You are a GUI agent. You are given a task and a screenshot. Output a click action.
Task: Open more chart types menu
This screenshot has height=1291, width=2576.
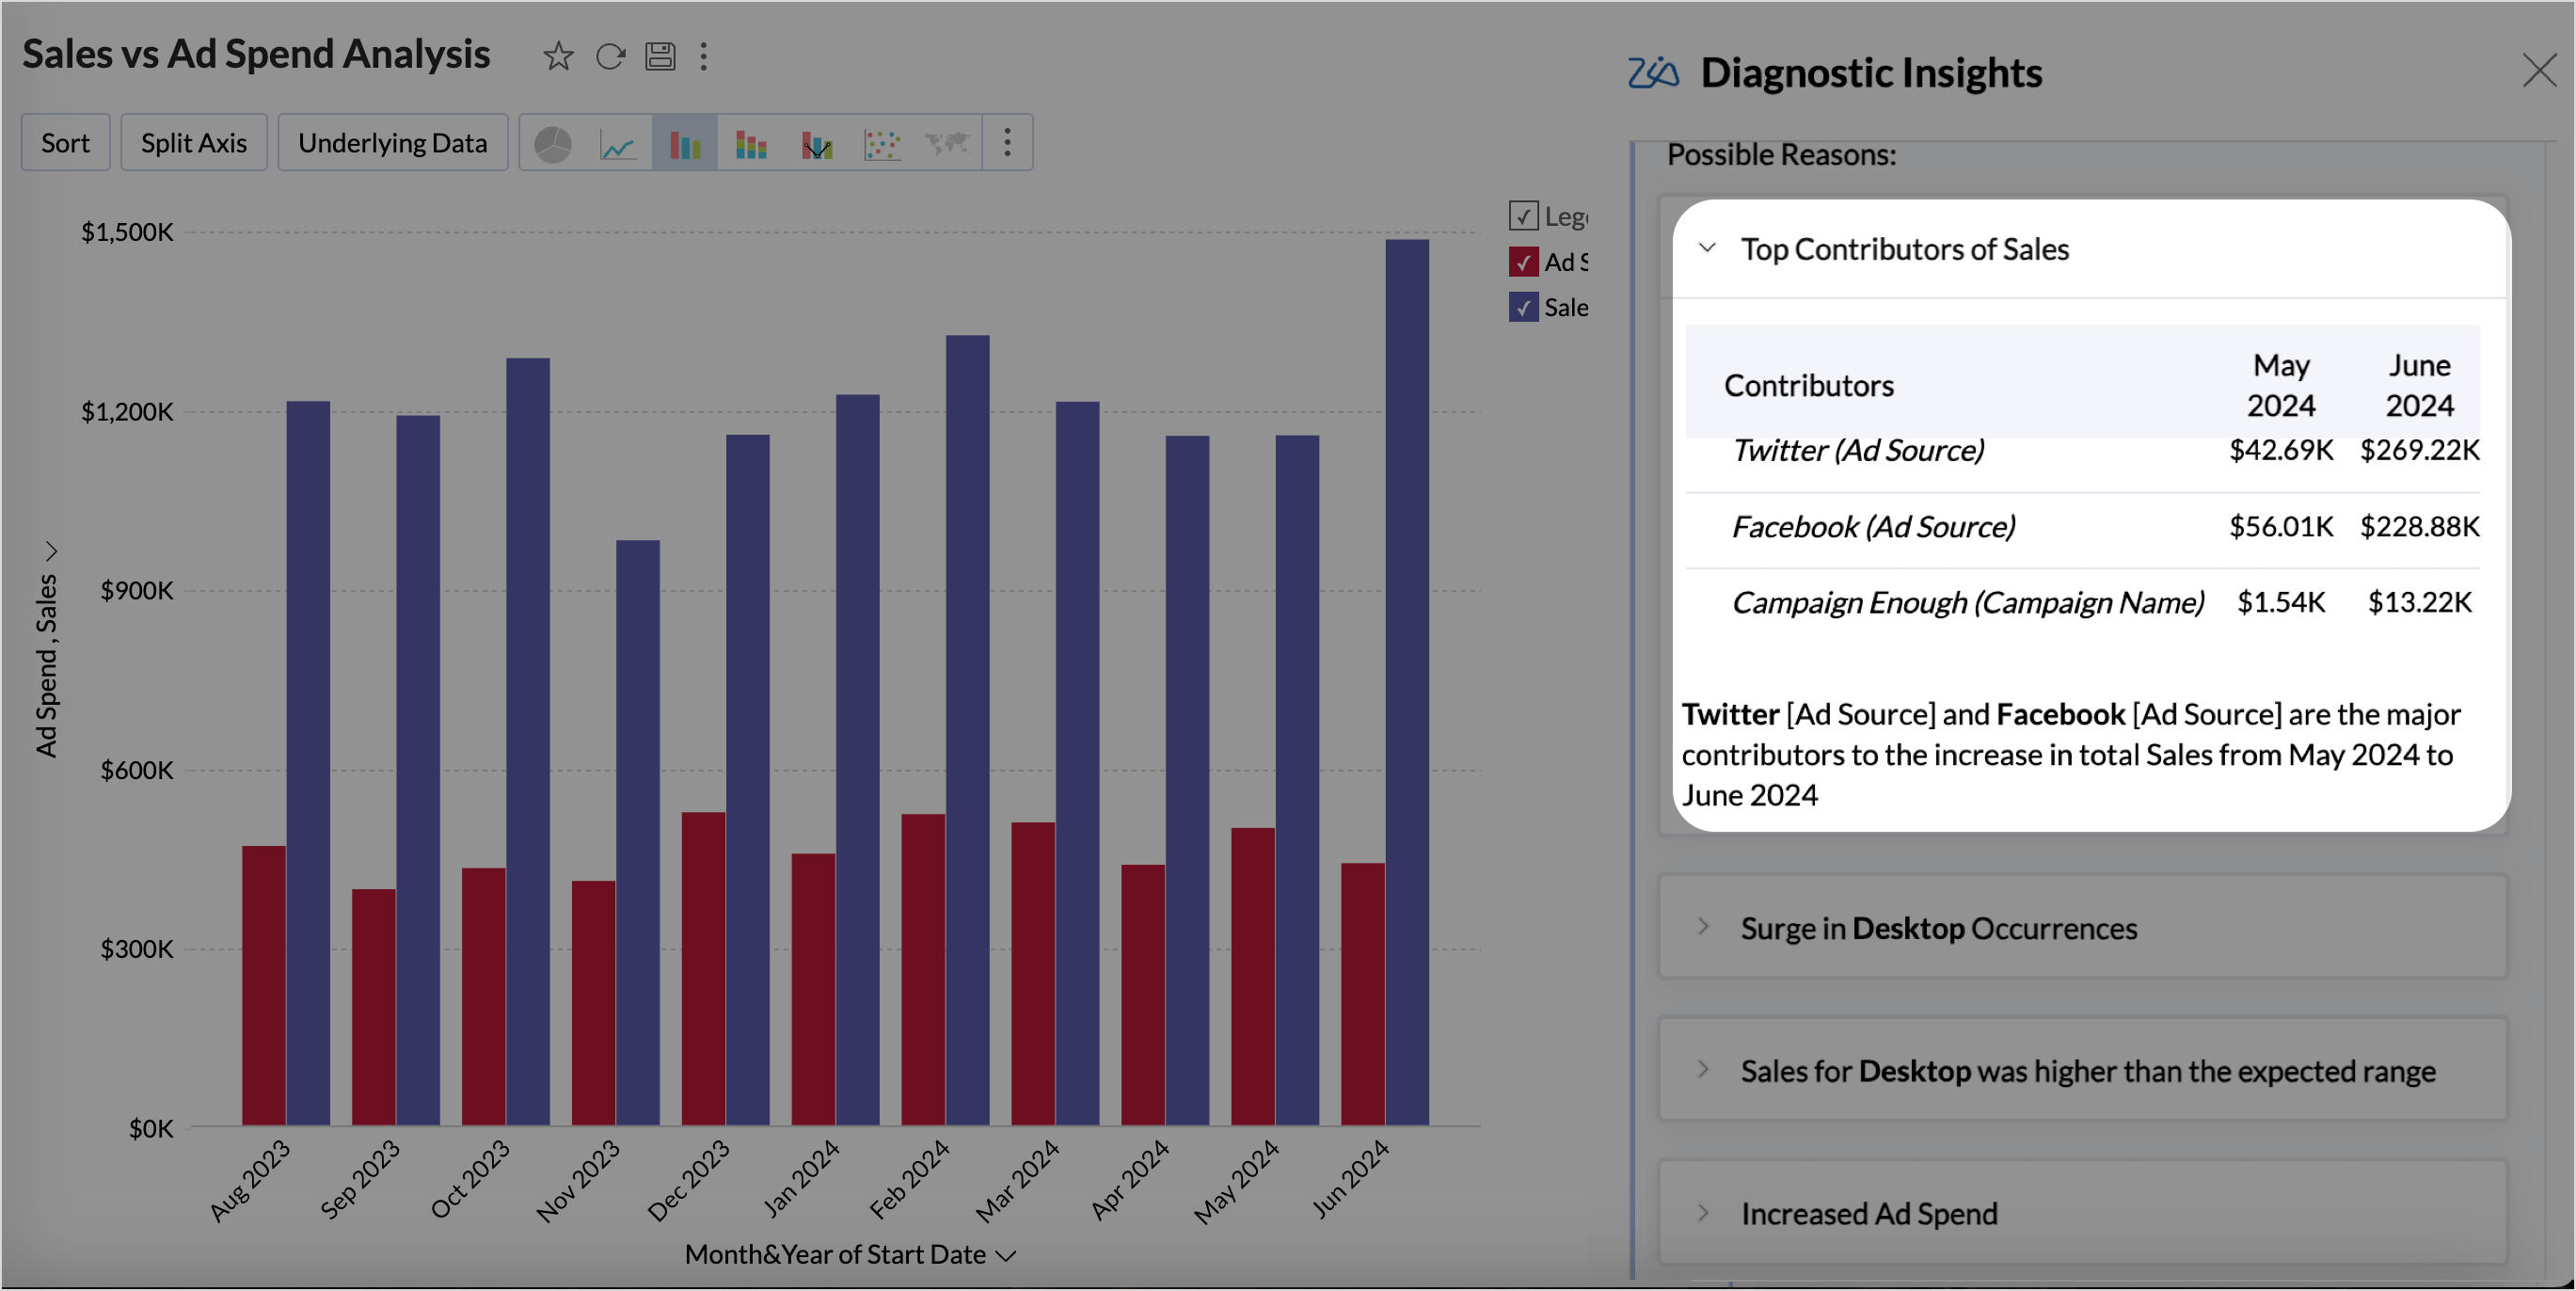pyautogui.click(x=1007, y=143)
